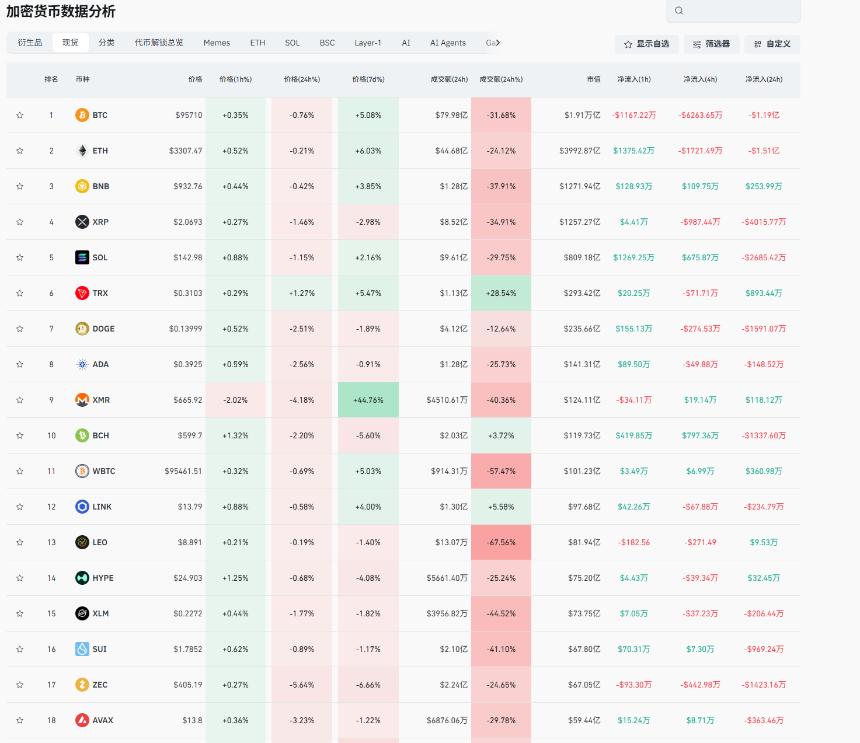This screenshot has width=860, height=743.
Task: Sort by 成交额(24h) column header
Action: [x=449, y=79]
